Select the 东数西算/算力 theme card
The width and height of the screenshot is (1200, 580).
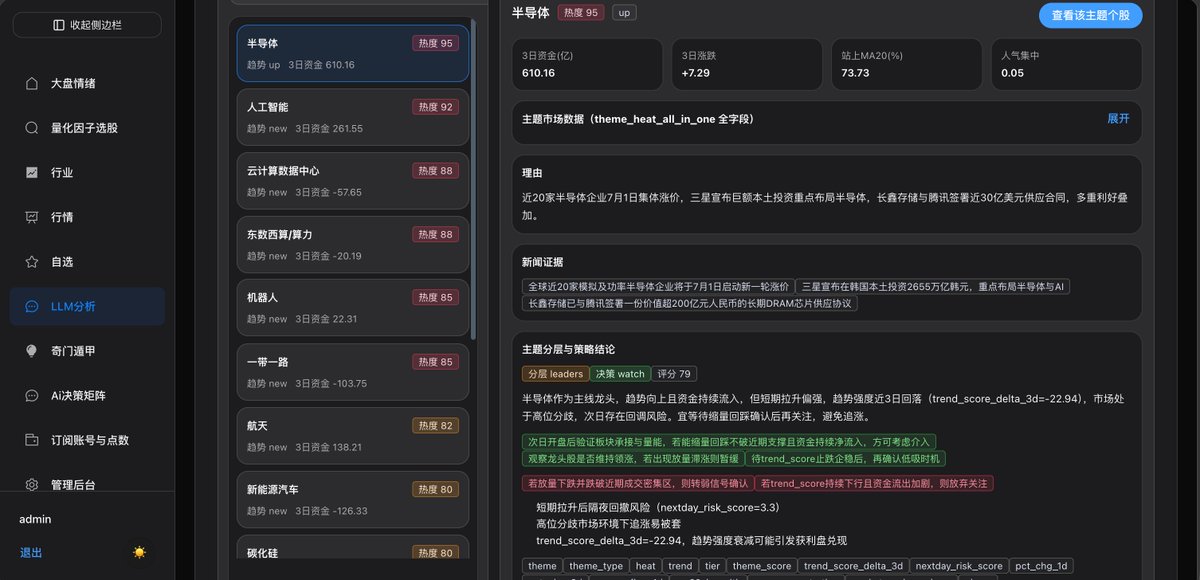353,244
